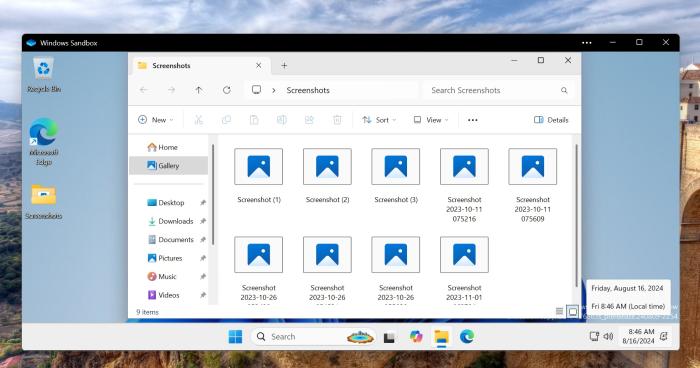Switch to large thumbnails view icon
The image size is (700, 368).
572,311
